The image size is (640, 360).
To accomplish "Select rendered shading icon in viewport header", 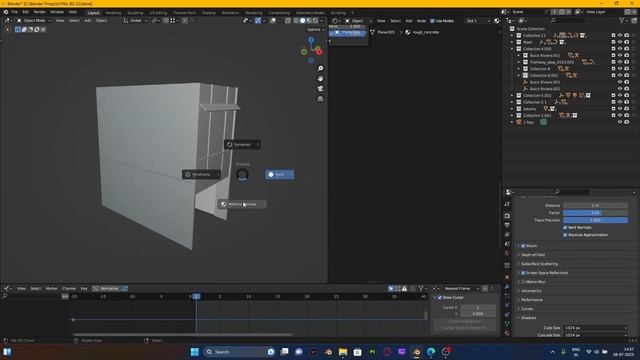I will point(316,20).
